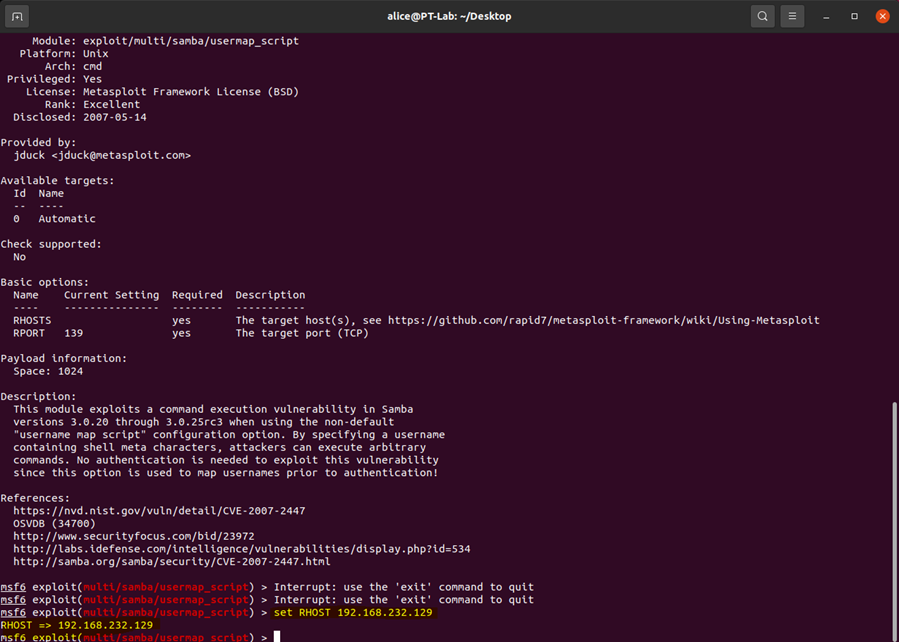Click the "Payload information:" heading
This screenshot has height=642, width=899.
click(64, 359)
